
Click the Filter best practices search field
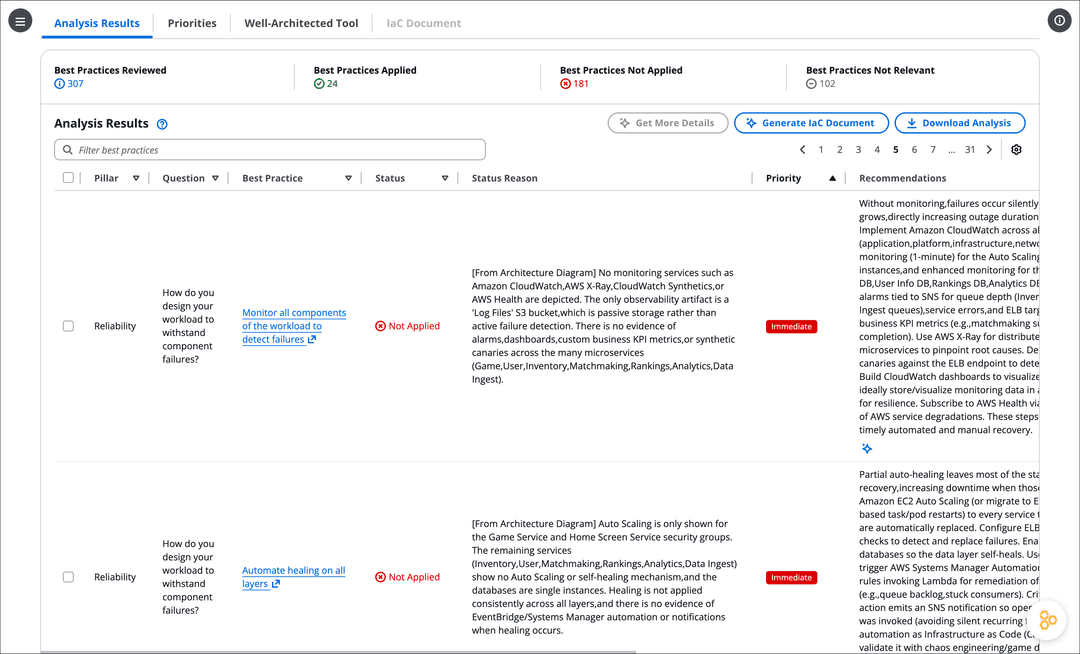coord(270,149)
